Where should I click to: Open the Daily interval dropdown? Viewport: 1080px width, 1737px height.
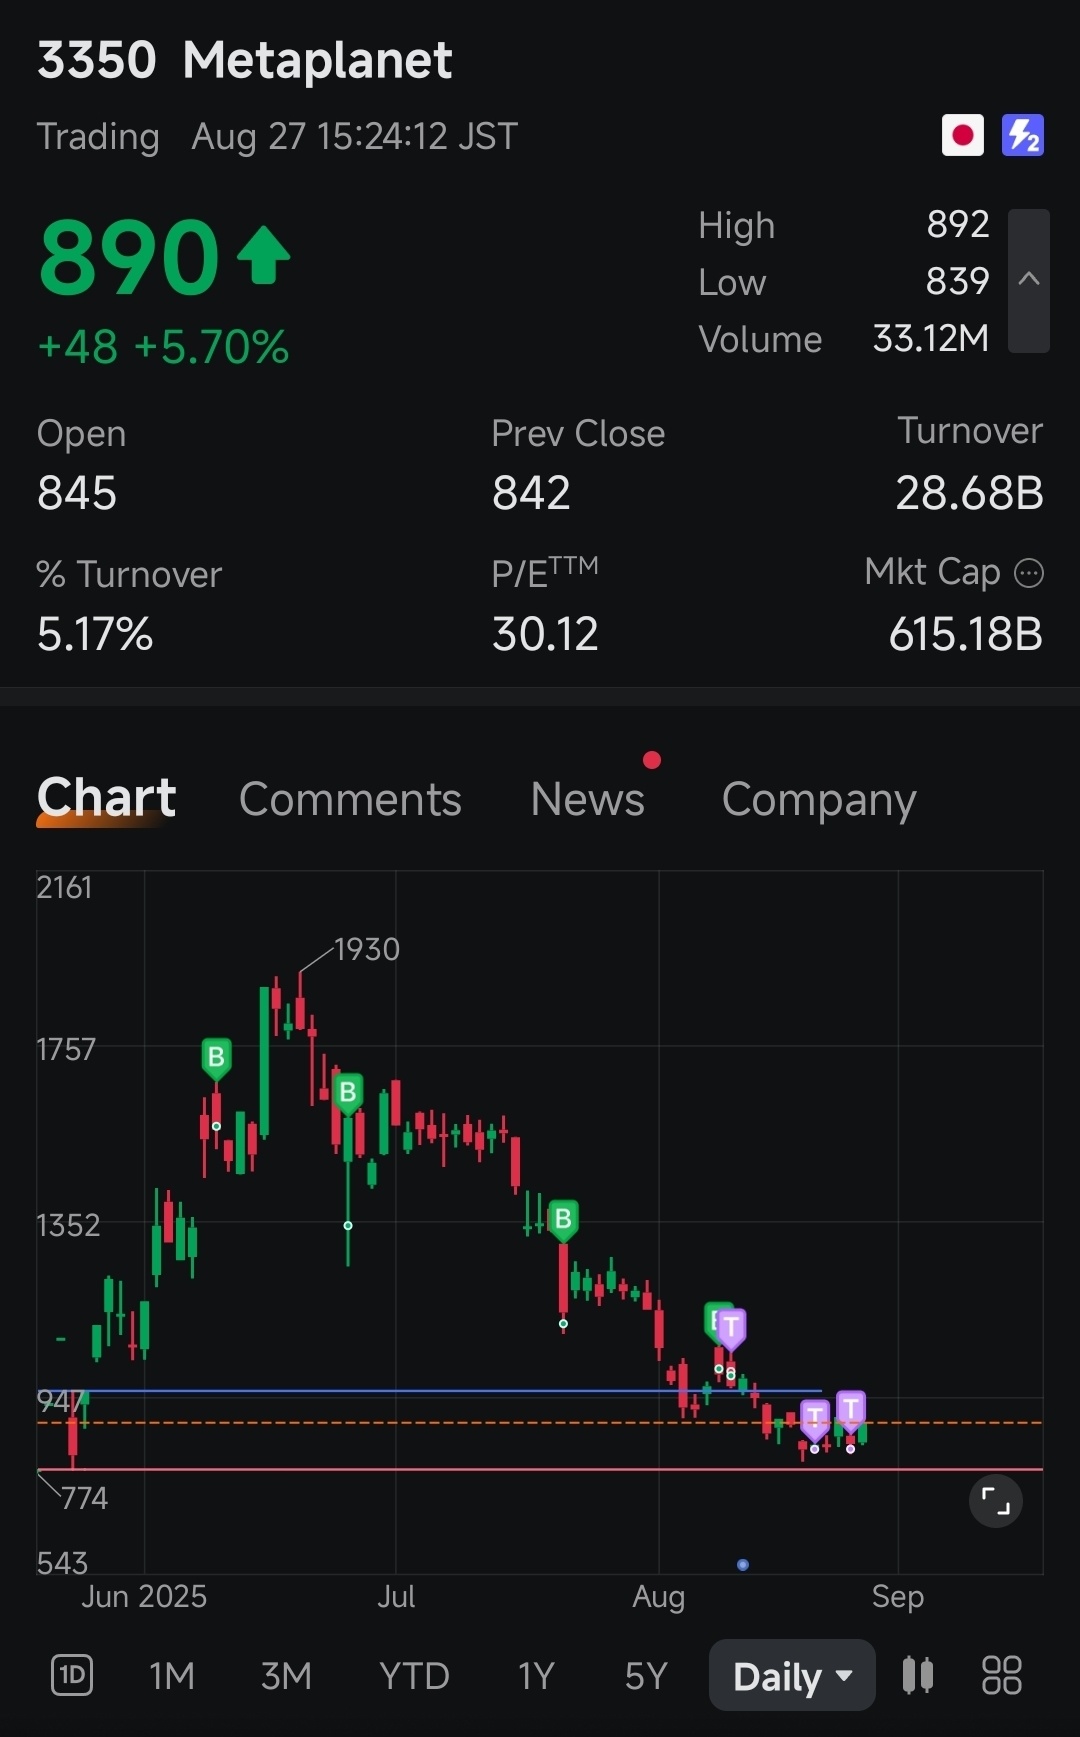pos(792,1675)
